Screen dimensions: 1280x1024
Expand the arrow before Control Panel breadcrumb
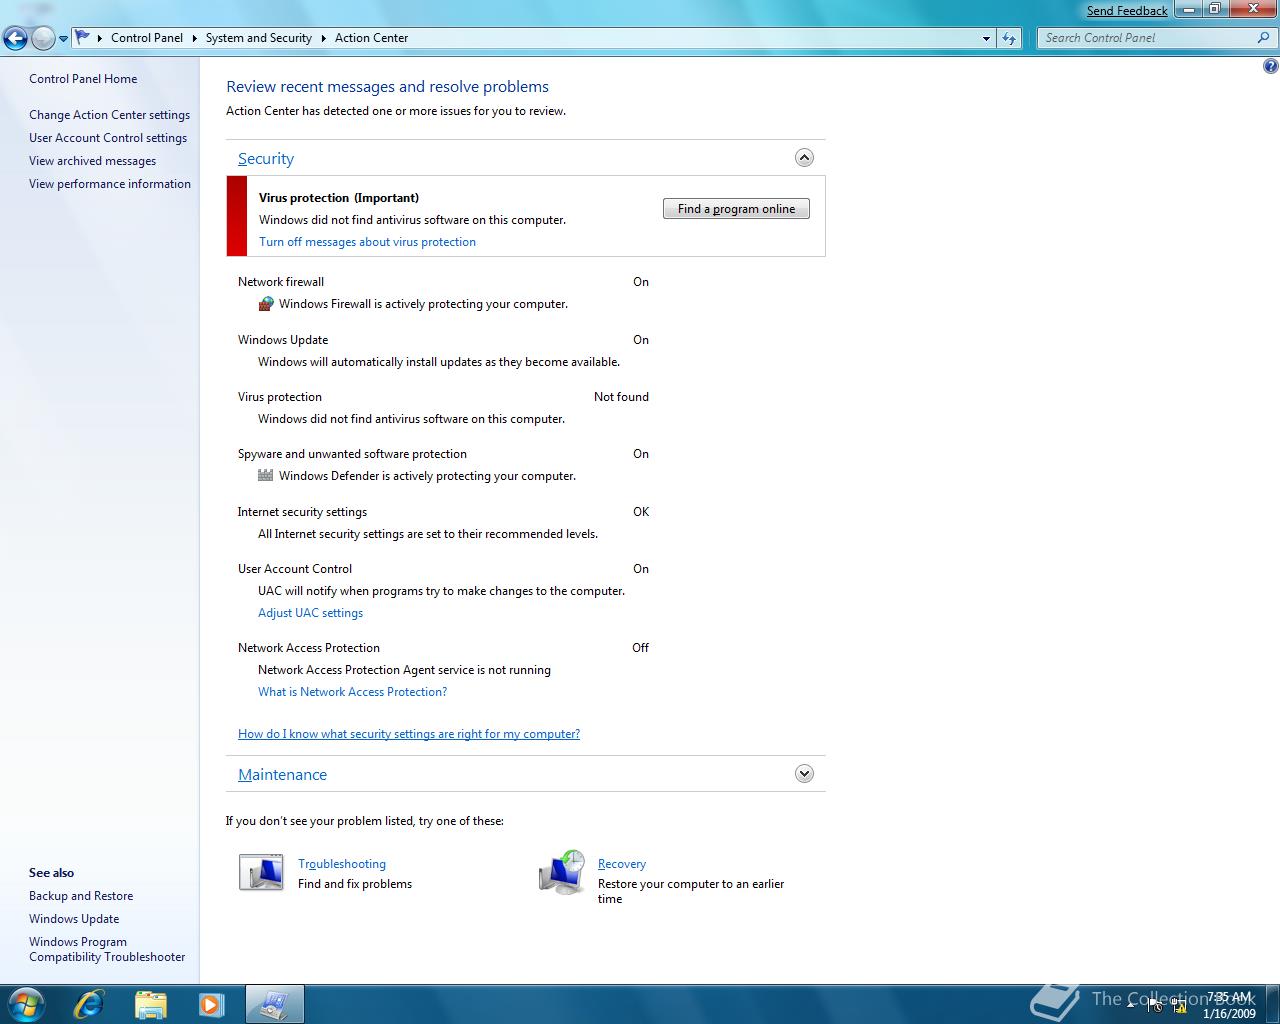tap(100, 38)
